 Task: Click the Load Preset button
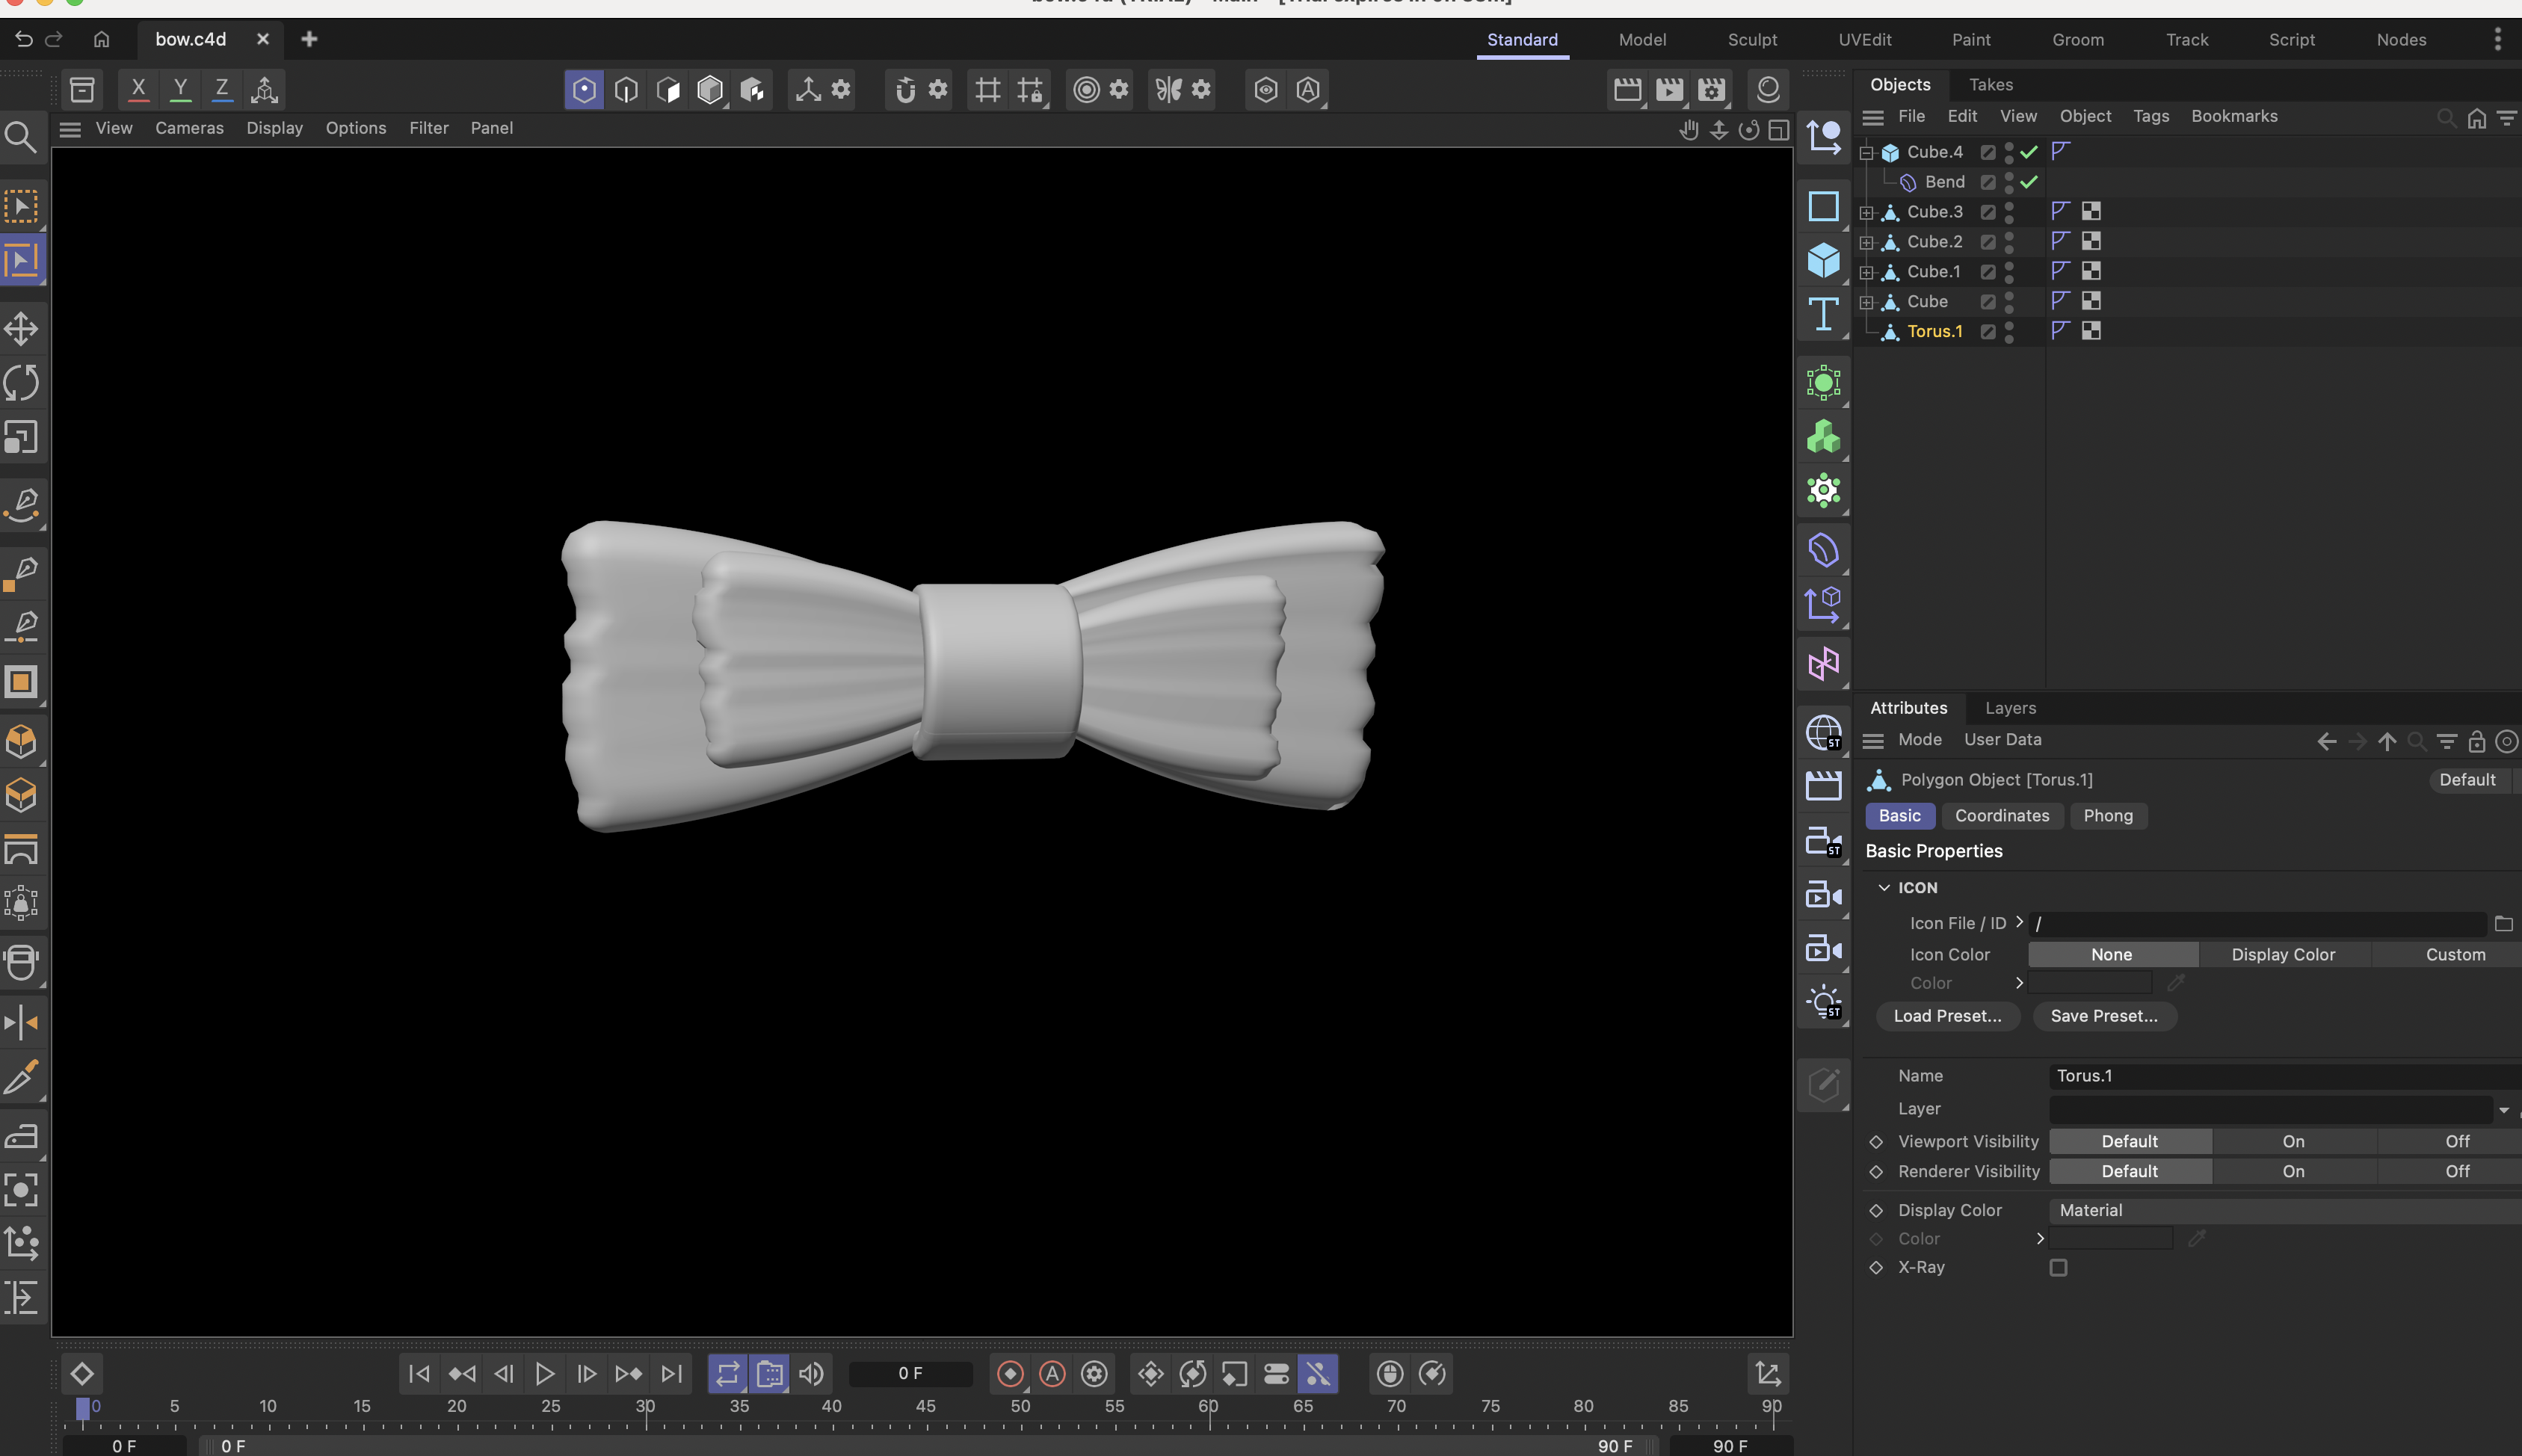(x=1946, y=1015)
